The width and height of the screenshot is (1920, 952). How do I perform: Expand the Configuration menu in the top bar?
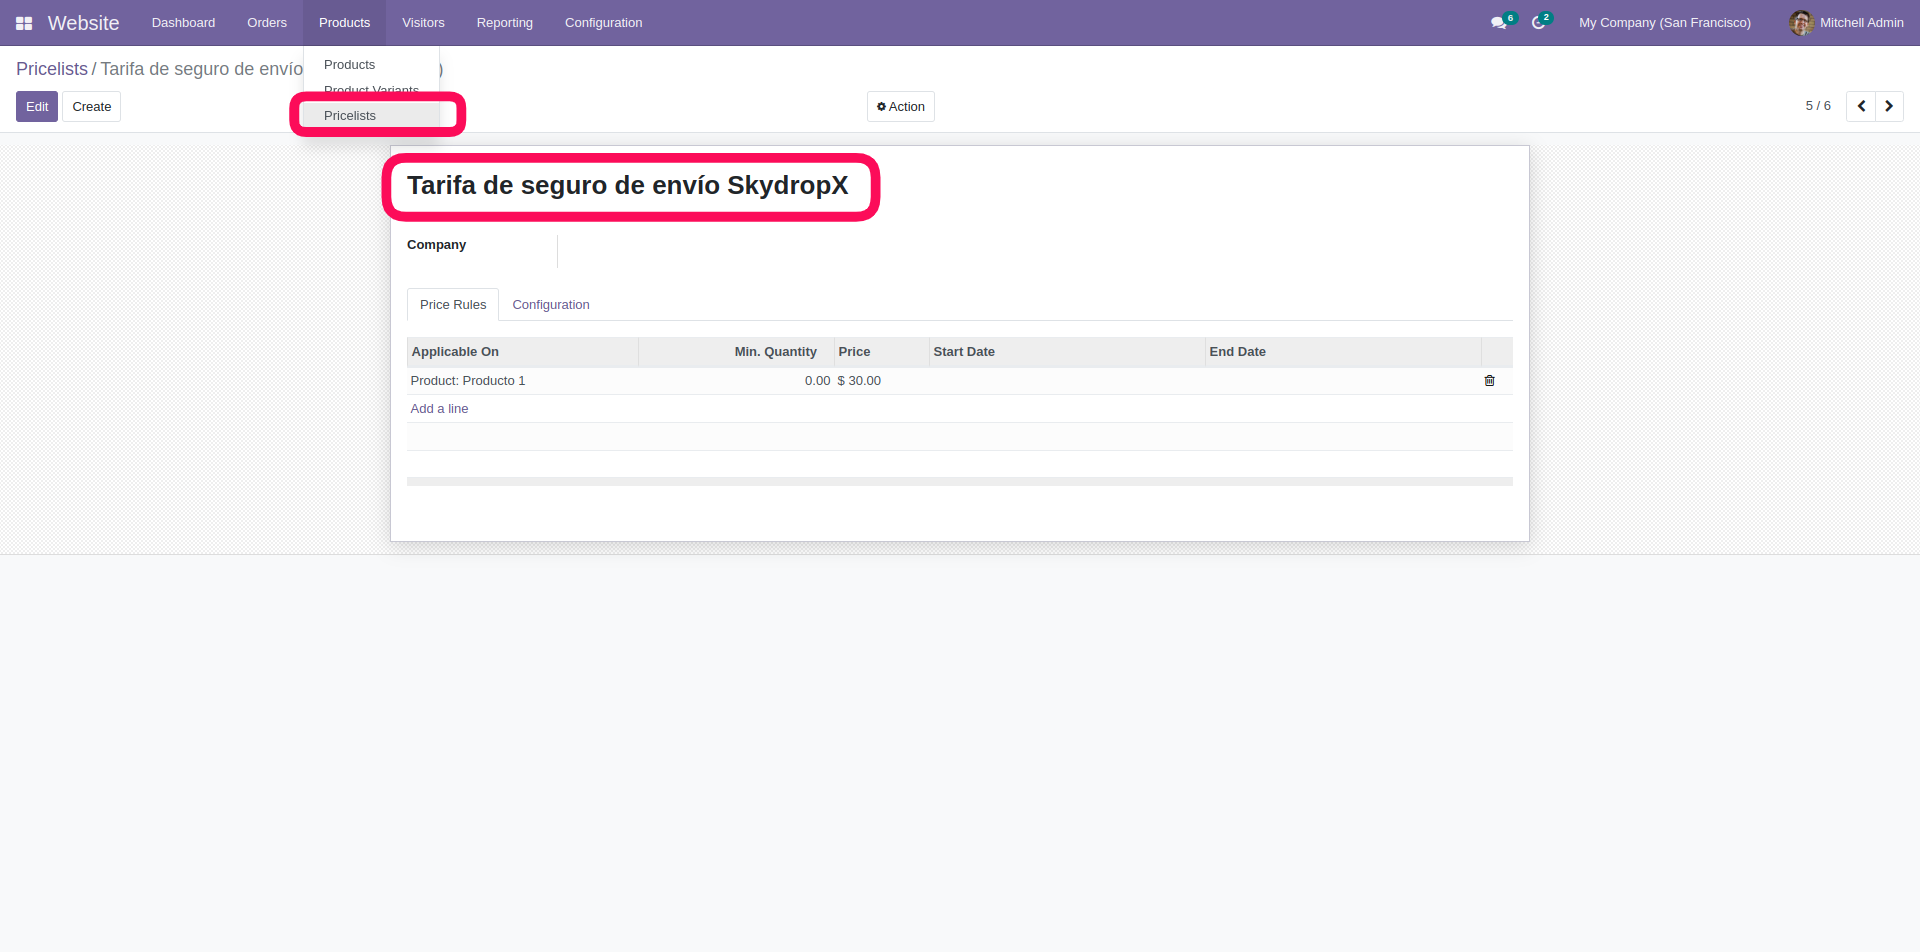[603, 23]
